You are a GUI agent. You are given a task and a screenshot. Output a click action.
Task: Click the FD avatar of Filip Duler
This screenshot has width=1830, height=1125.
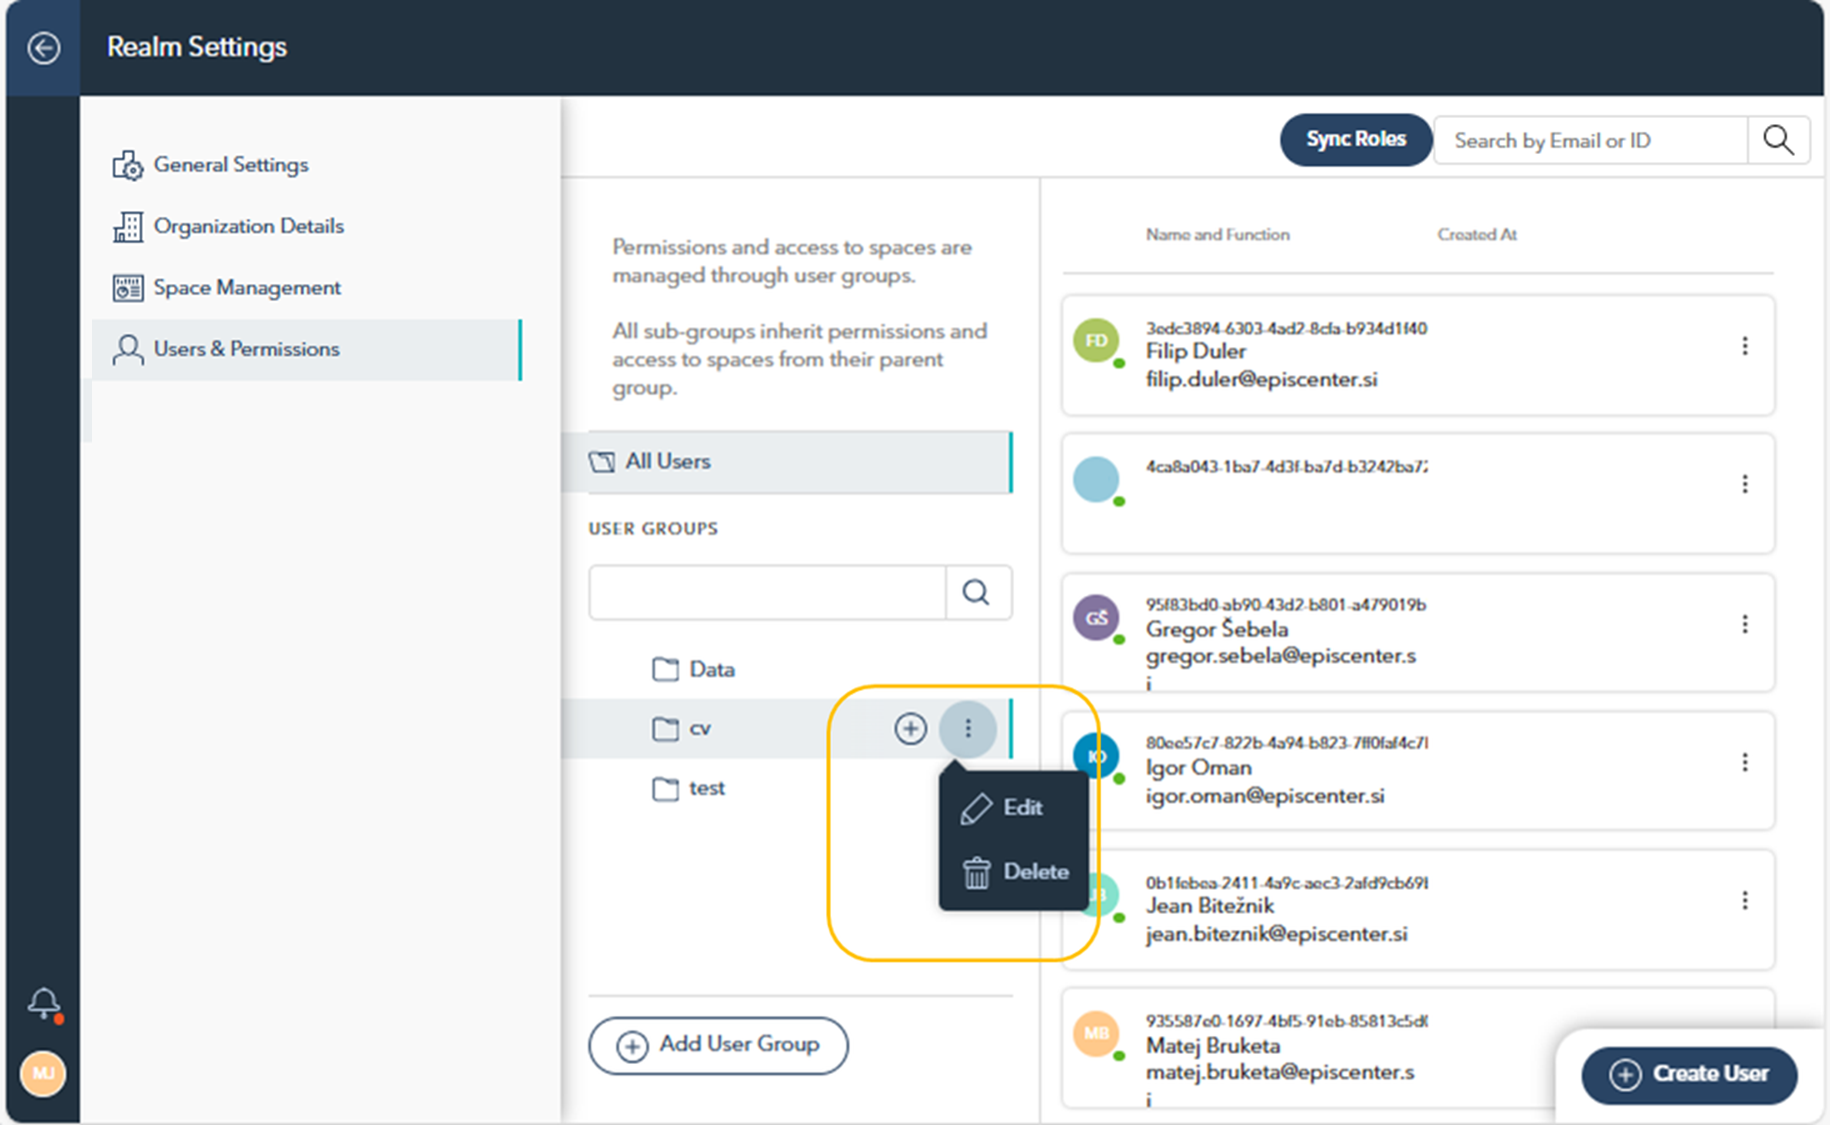click(x=1096, y=341)
